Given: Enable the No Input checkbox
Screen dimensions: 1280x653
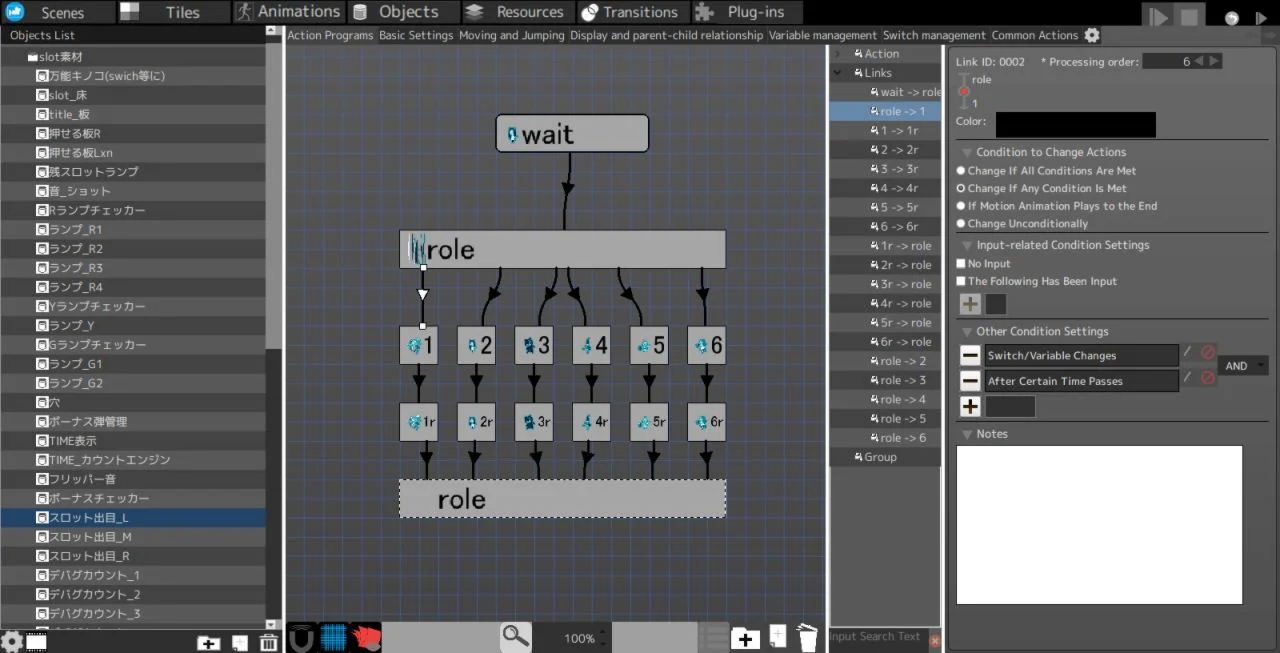Looking at the screenshot, I should [962, 264].
